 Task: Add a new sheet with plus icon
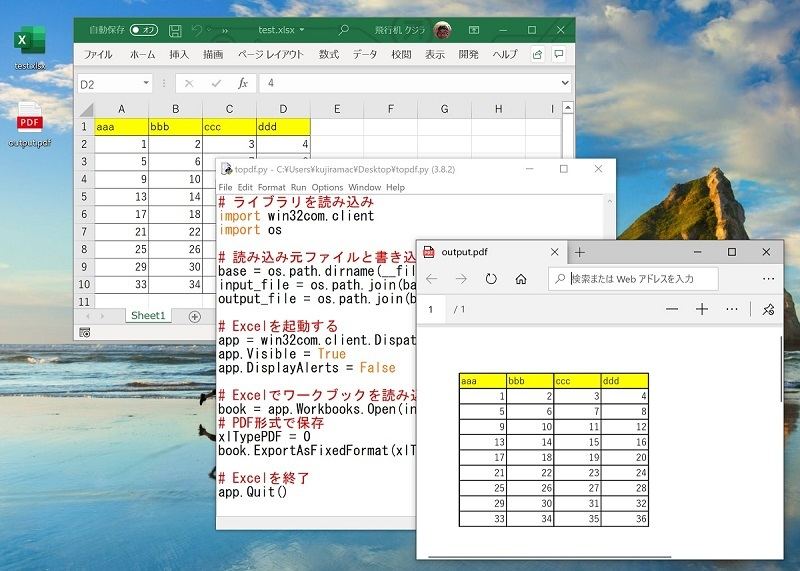(194, 317)
